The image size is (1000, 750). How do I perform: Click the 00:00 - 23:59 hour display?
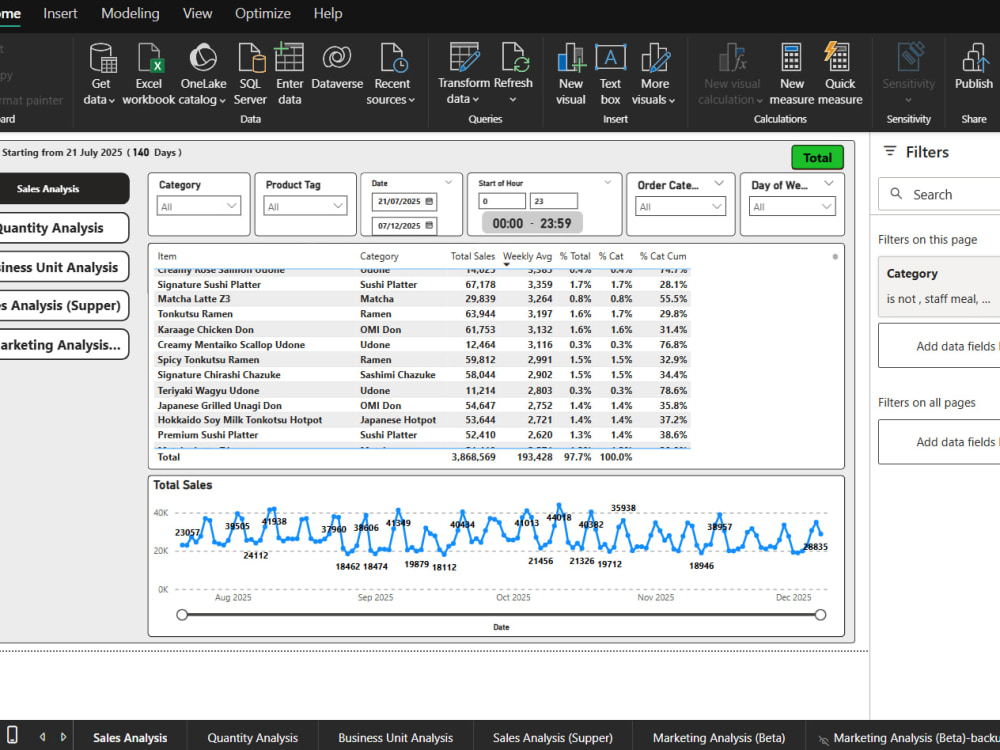(x=532, y=223)
